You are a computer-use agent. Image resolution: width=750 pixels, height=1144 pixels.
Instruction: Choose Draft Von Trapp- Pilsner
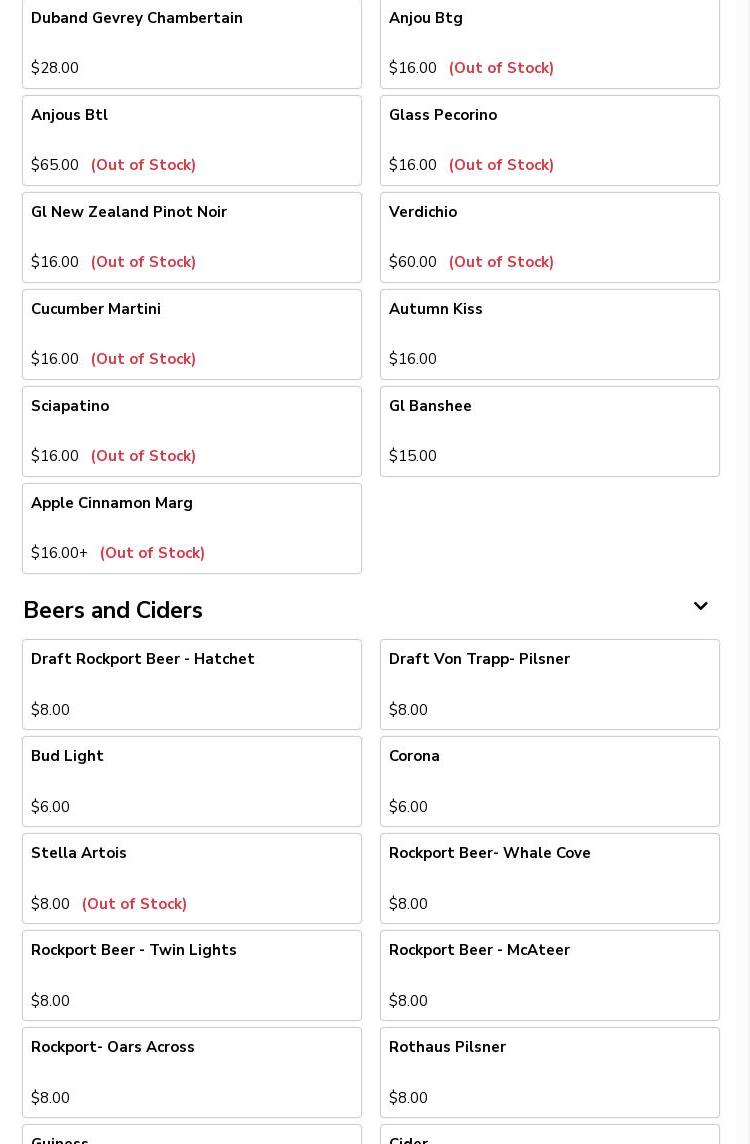550,684
